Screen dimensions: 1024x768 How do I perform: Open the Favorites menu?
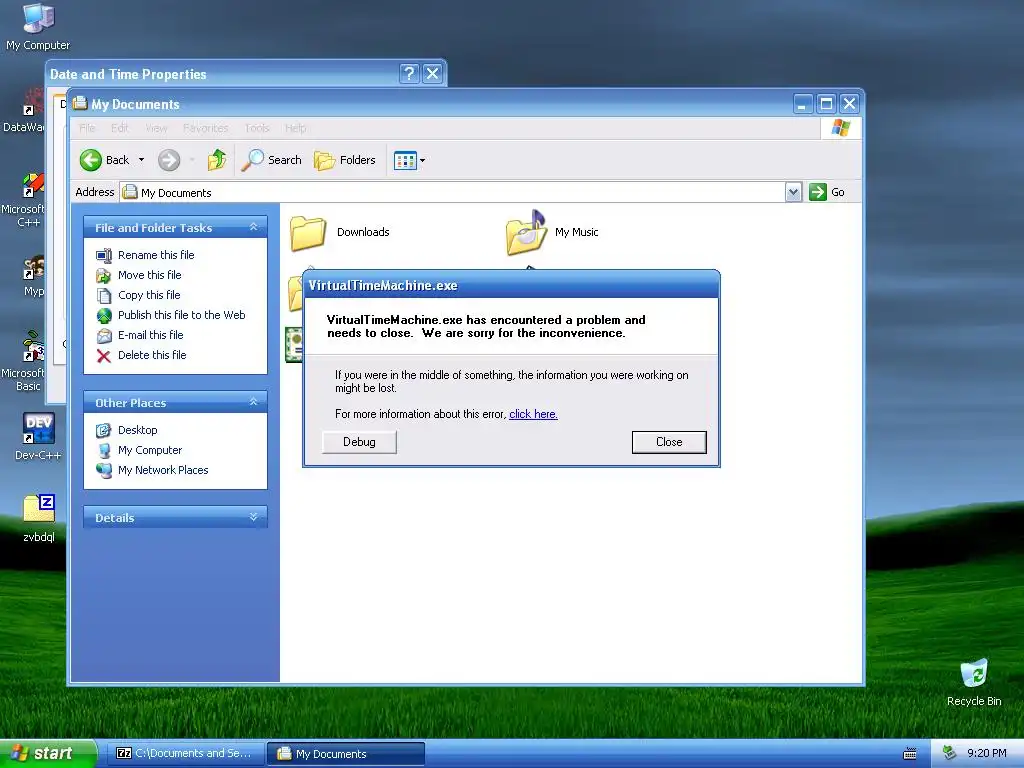coord(206,128)
